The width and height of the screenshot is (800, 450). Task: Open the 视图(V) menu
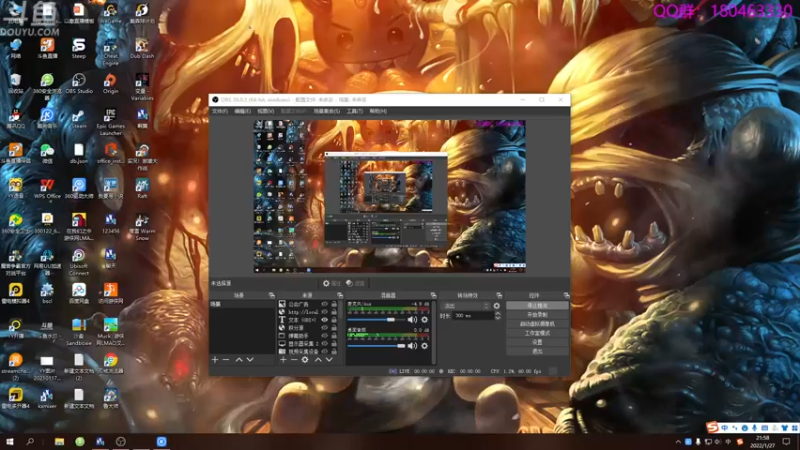265,111
